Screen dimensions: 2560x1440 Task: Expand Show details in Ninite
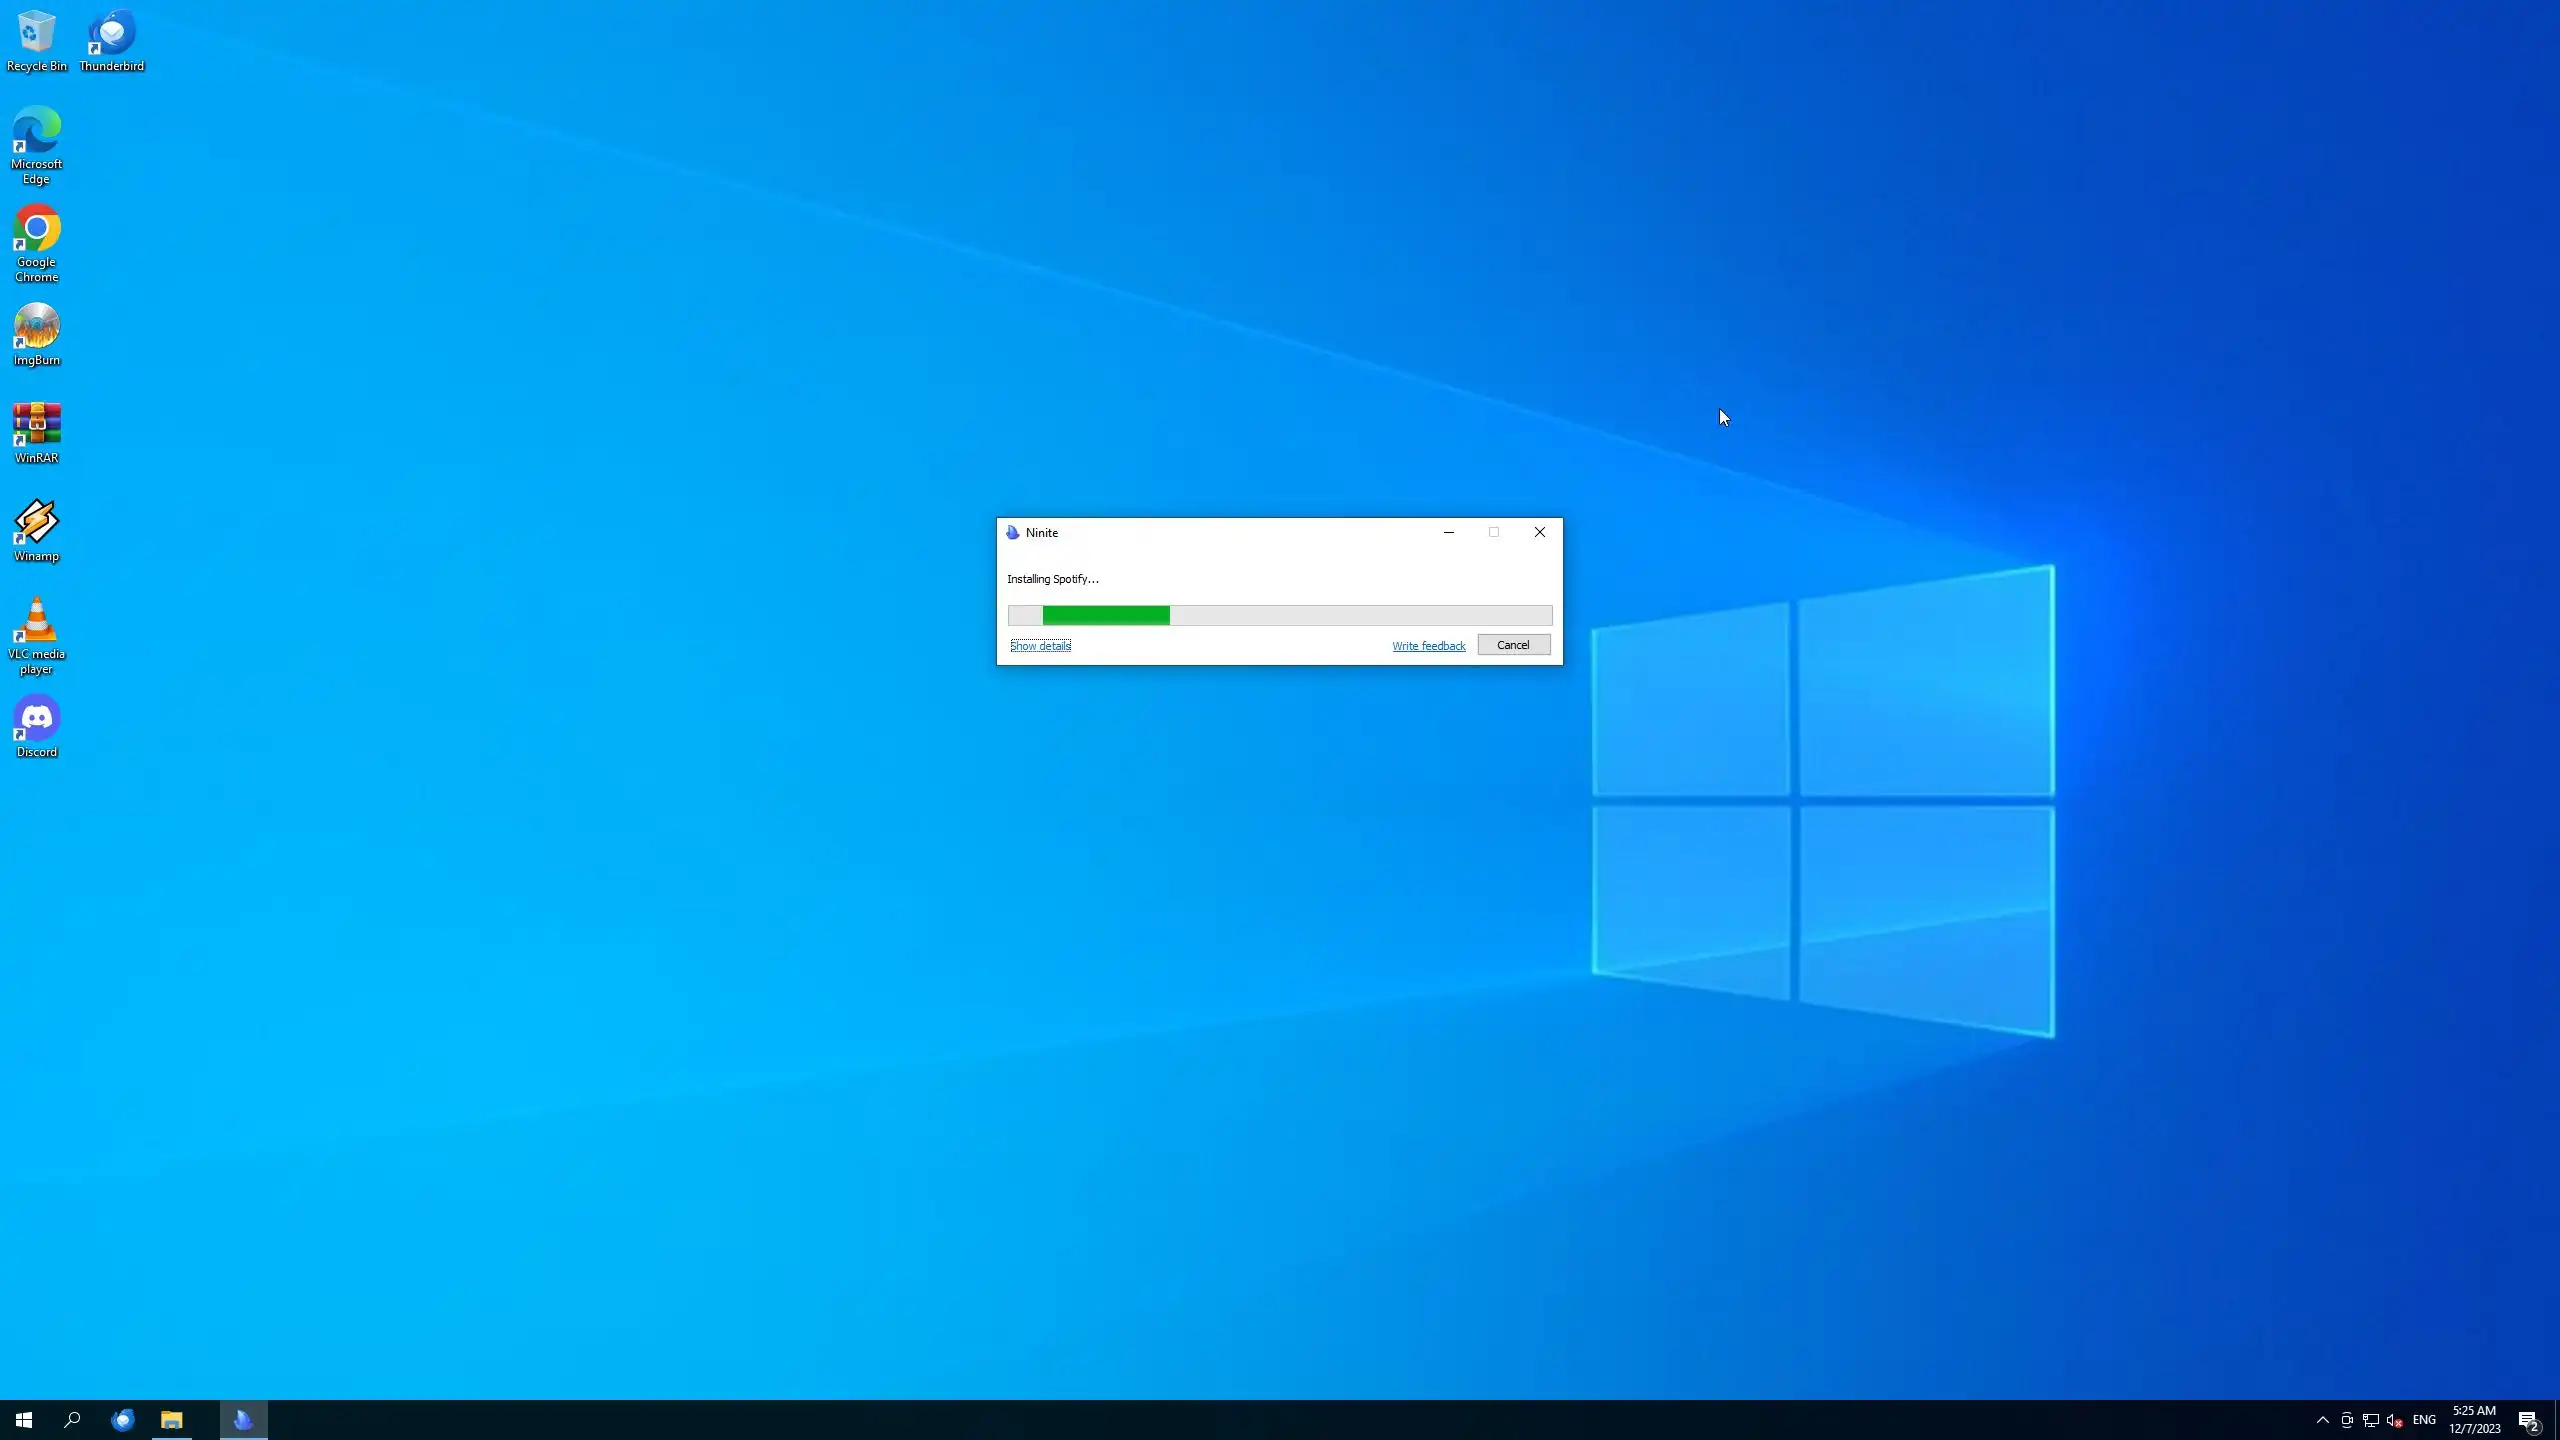click(1040, 646)
